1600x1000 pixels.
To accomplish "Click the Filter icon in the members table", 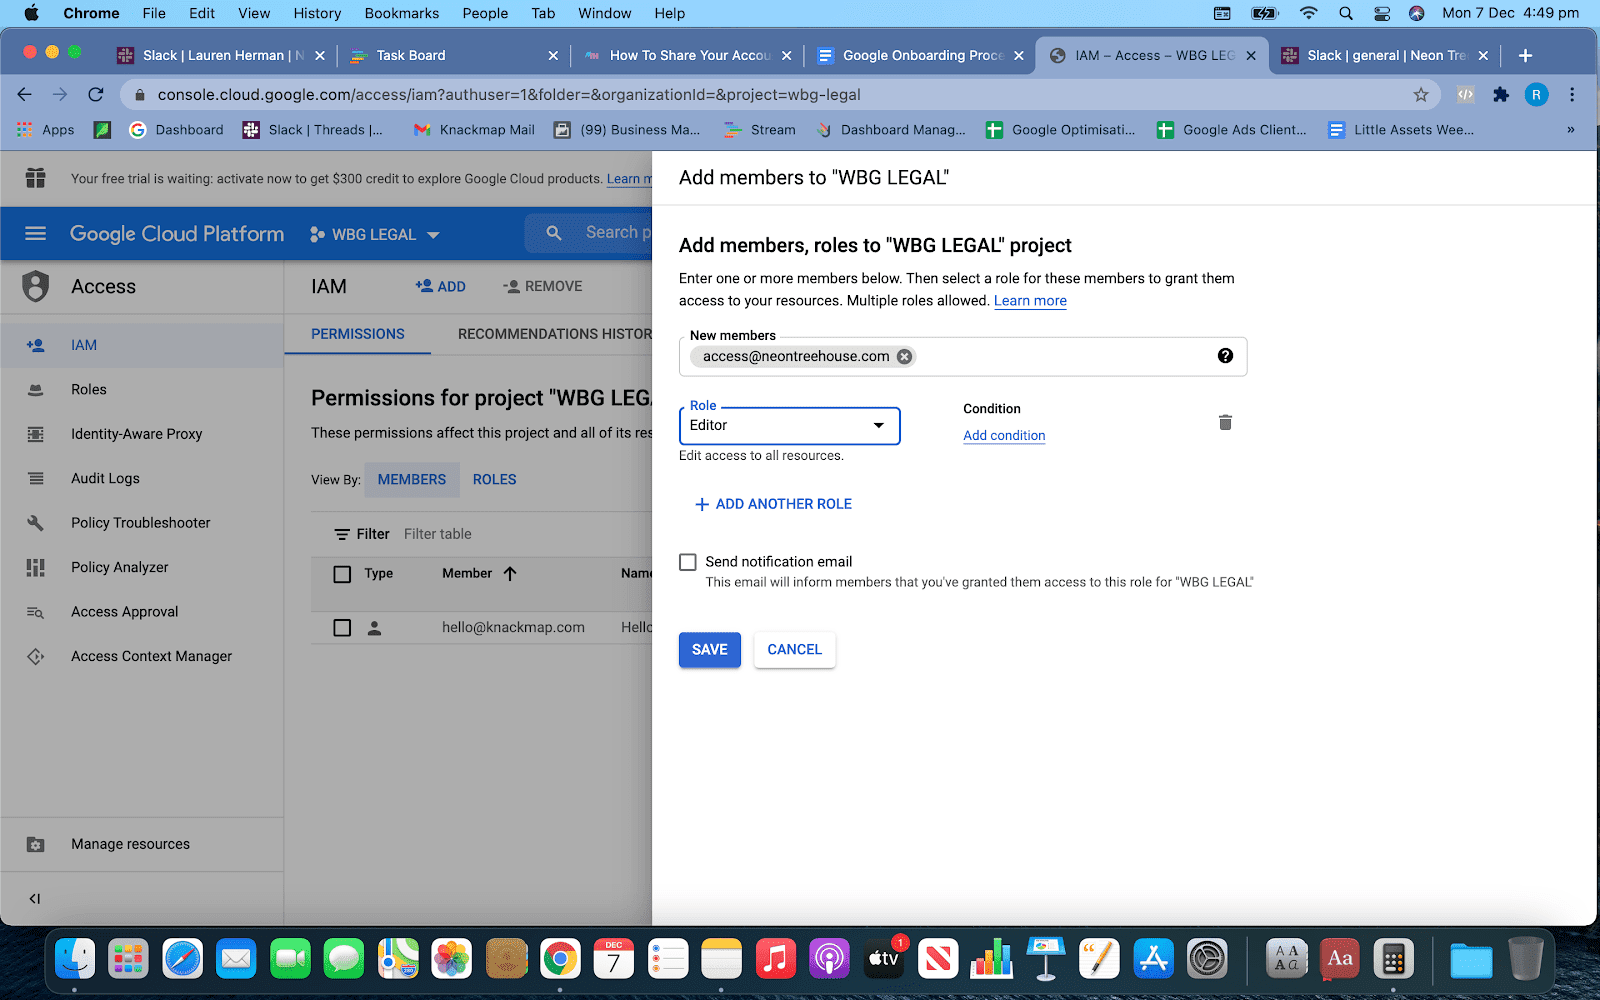I will click(342, 534).
